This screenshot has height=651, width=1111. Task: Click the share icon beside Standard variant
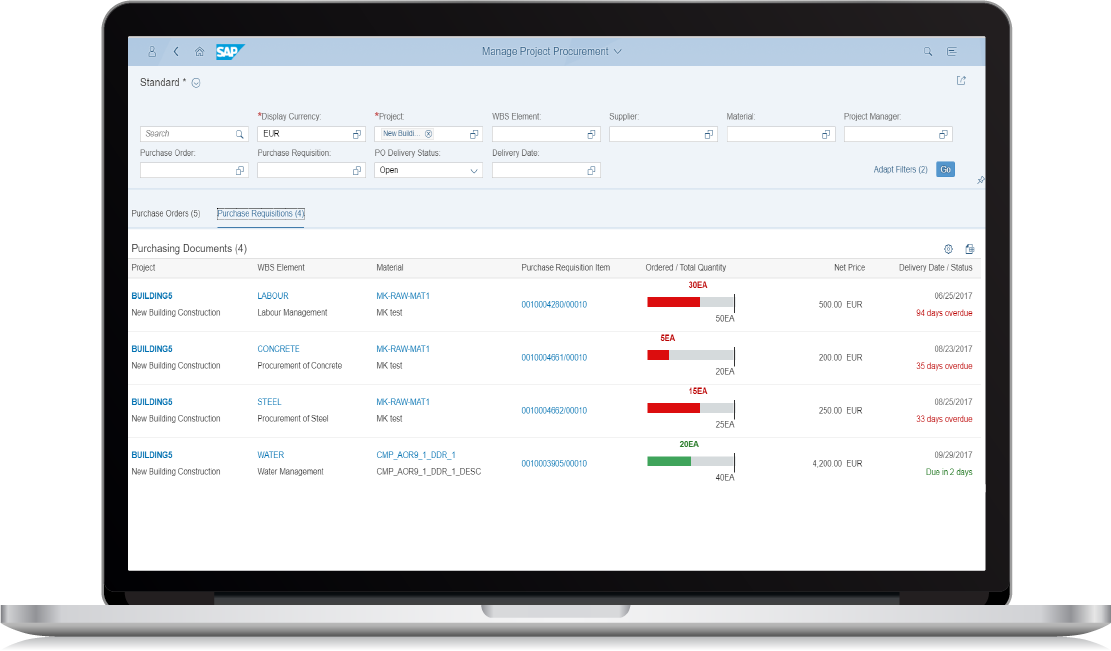[961, 81]
